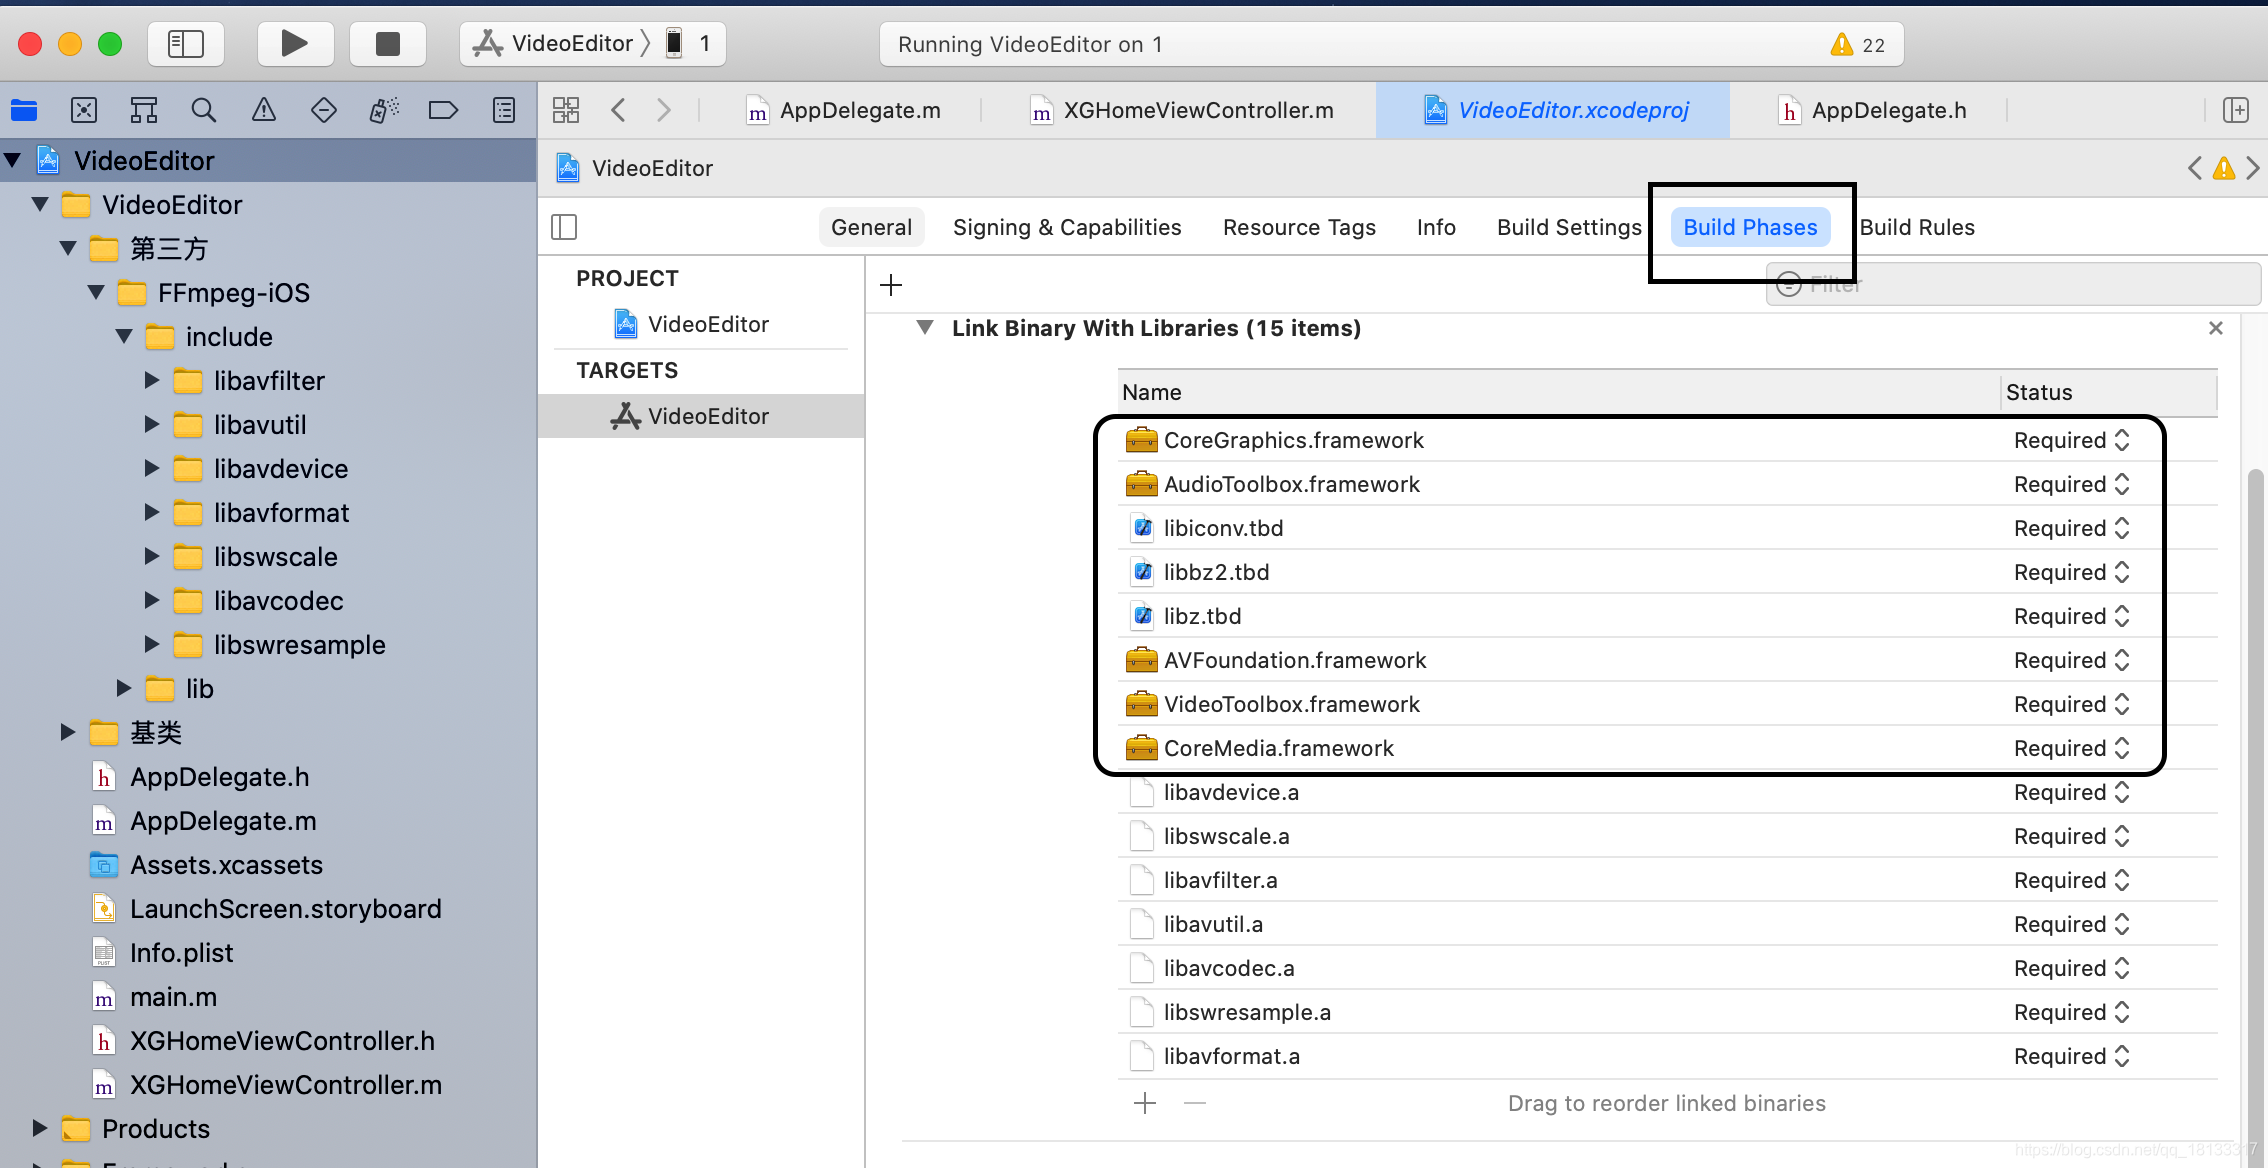Expand the libavfilter folder

pyautogui.click(x=152, y=380)
